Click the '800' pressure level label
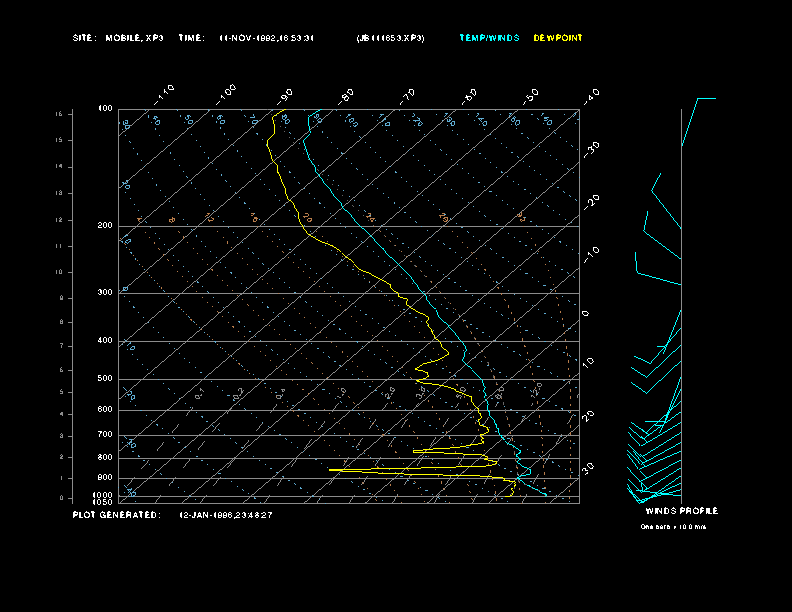Image resolution: width=792 pixels, height=612 pixels. [x=105, y=457]
